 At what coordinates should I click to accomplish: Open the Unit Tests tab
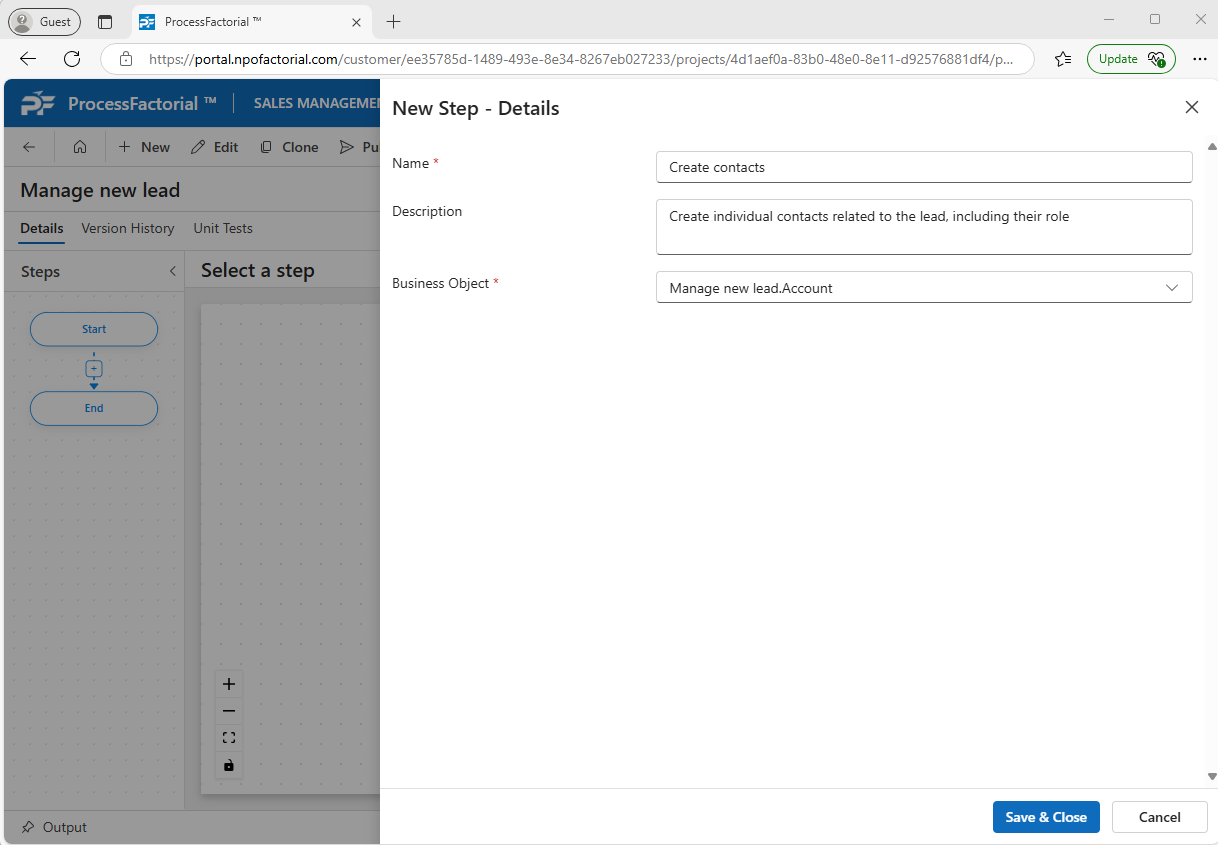222,228
